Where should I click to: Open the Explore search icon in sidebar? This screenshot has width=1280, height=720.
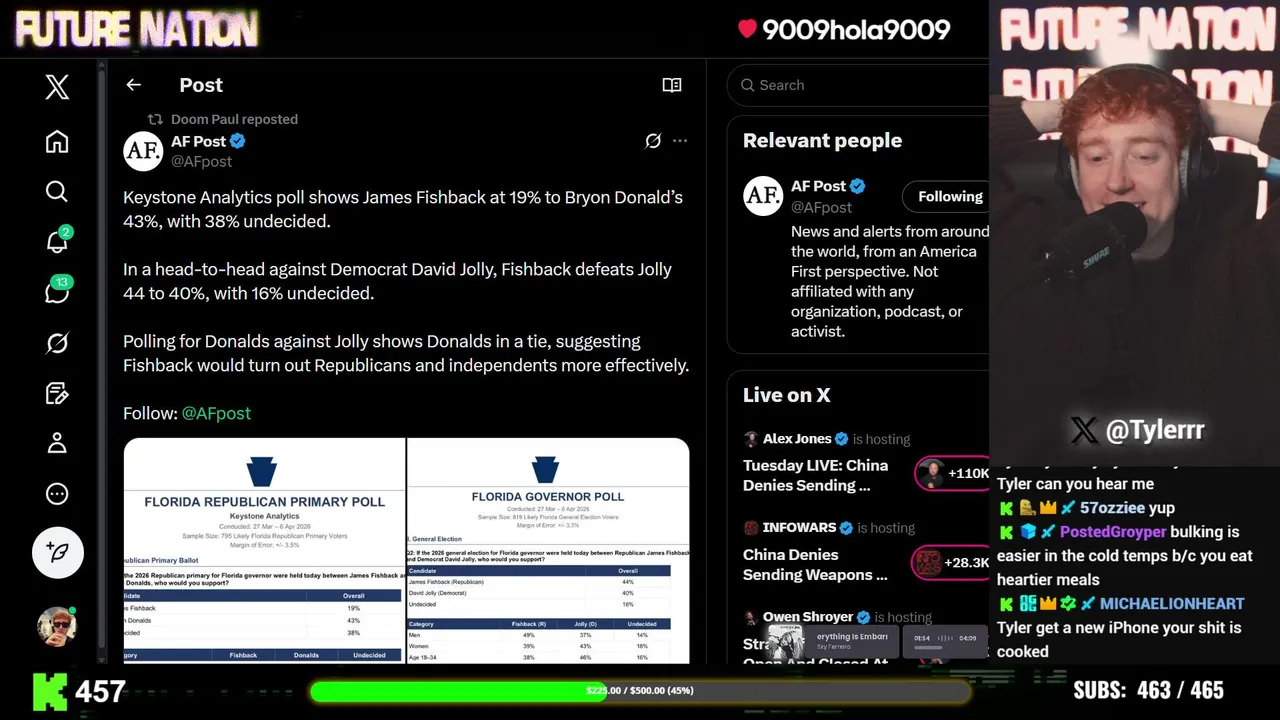click(x=57, y=191)
